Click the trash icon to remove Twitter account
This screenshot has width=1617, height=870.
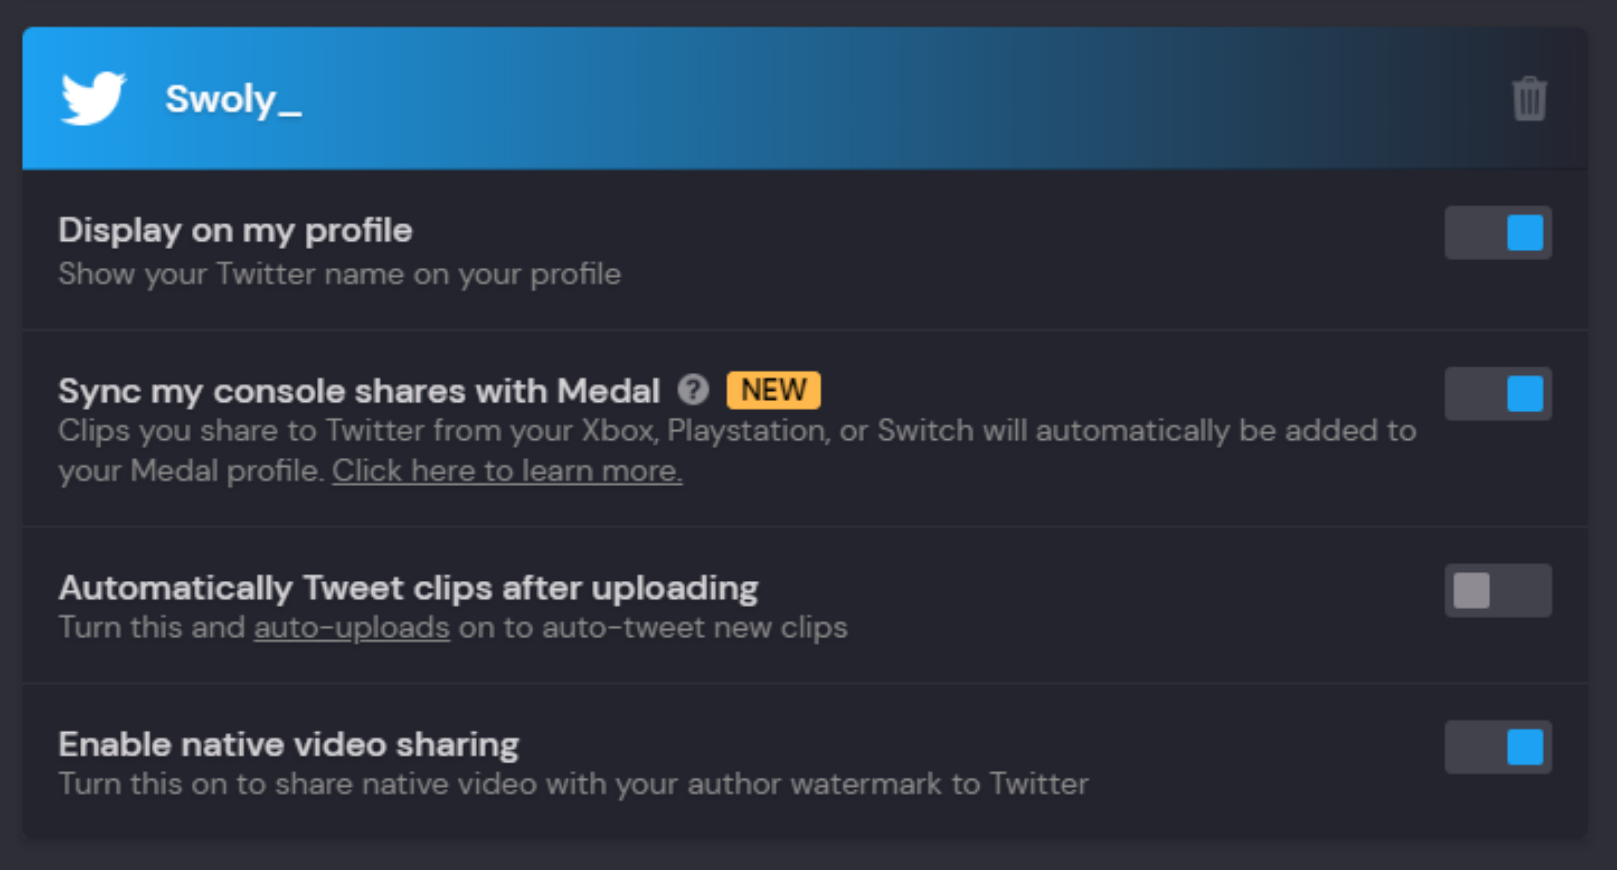point(1527,98)
